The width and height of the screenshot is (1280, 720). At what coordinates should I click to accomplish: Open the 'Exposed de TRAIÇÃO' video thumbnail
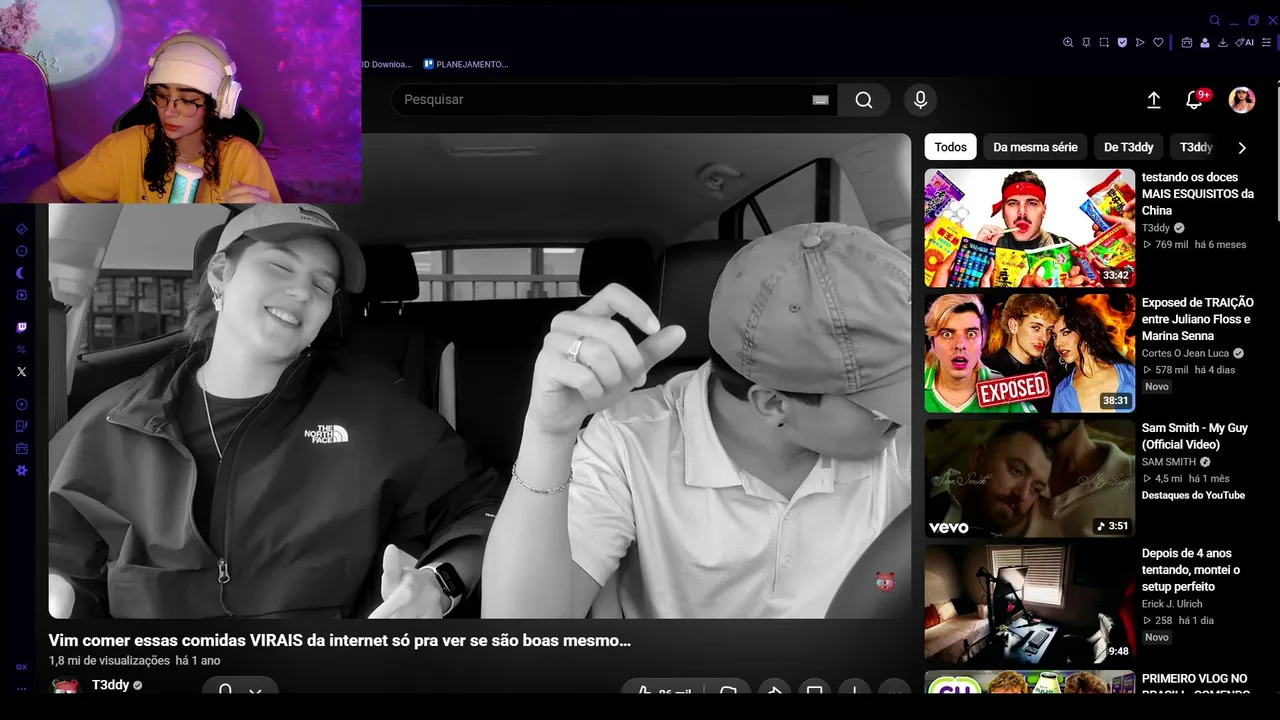[1030, 353]
